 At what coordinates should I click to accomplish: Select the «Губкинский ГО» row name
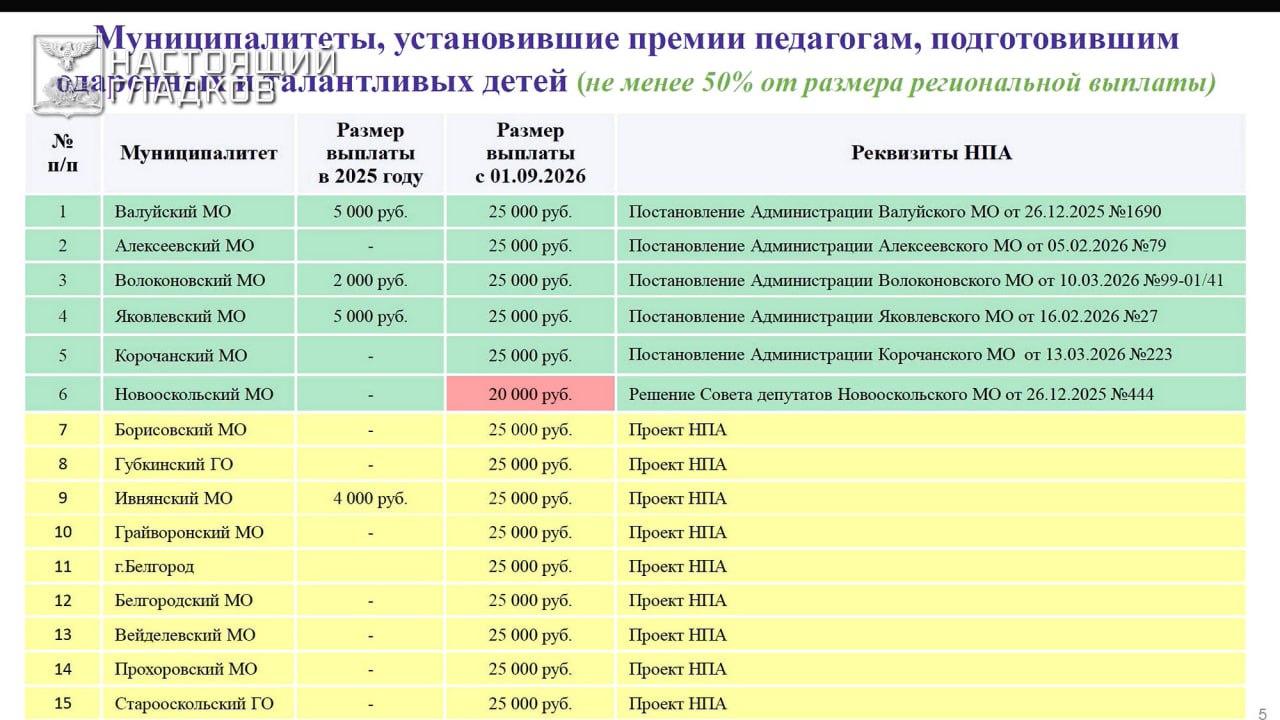point(174,464)
